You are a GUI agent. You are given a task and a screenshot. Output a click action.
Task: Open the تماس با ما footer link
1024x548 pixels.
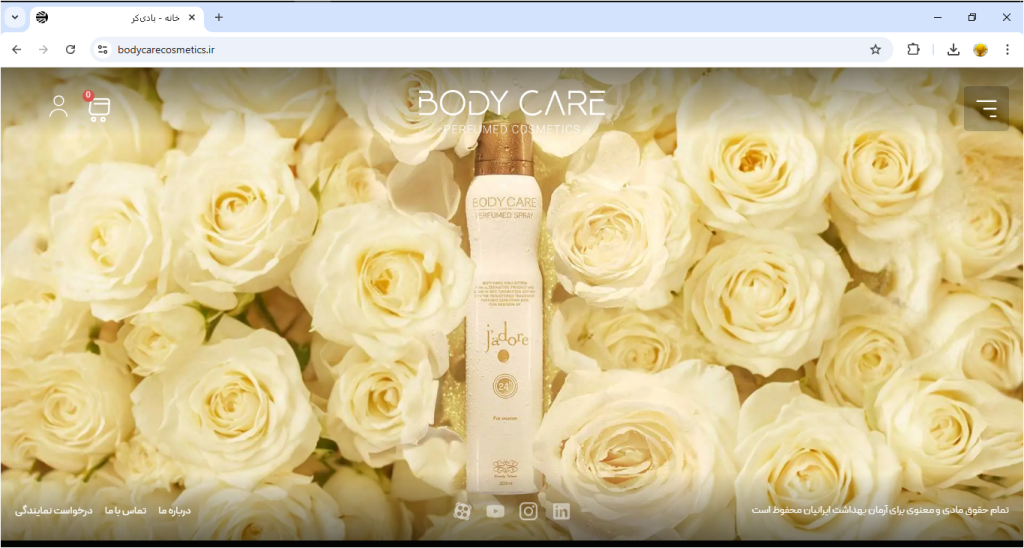[125, 511]
